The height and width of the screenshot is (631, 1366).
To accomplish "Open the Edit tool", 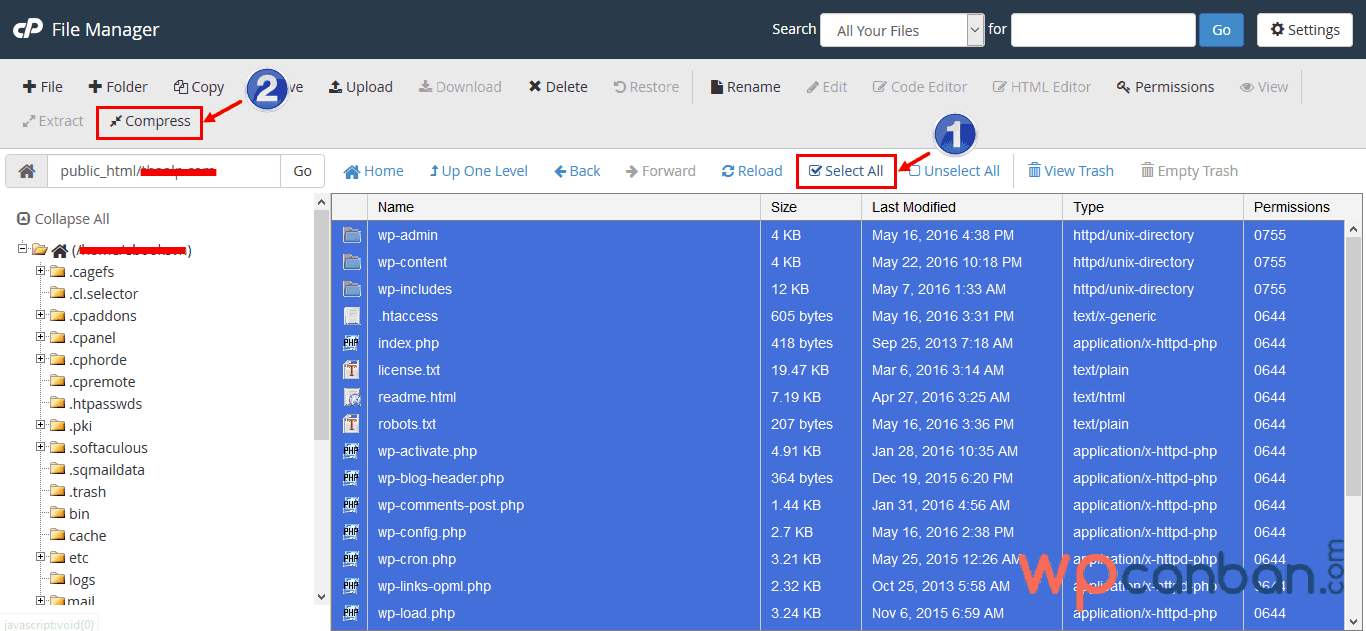I will tap(827, 87).
